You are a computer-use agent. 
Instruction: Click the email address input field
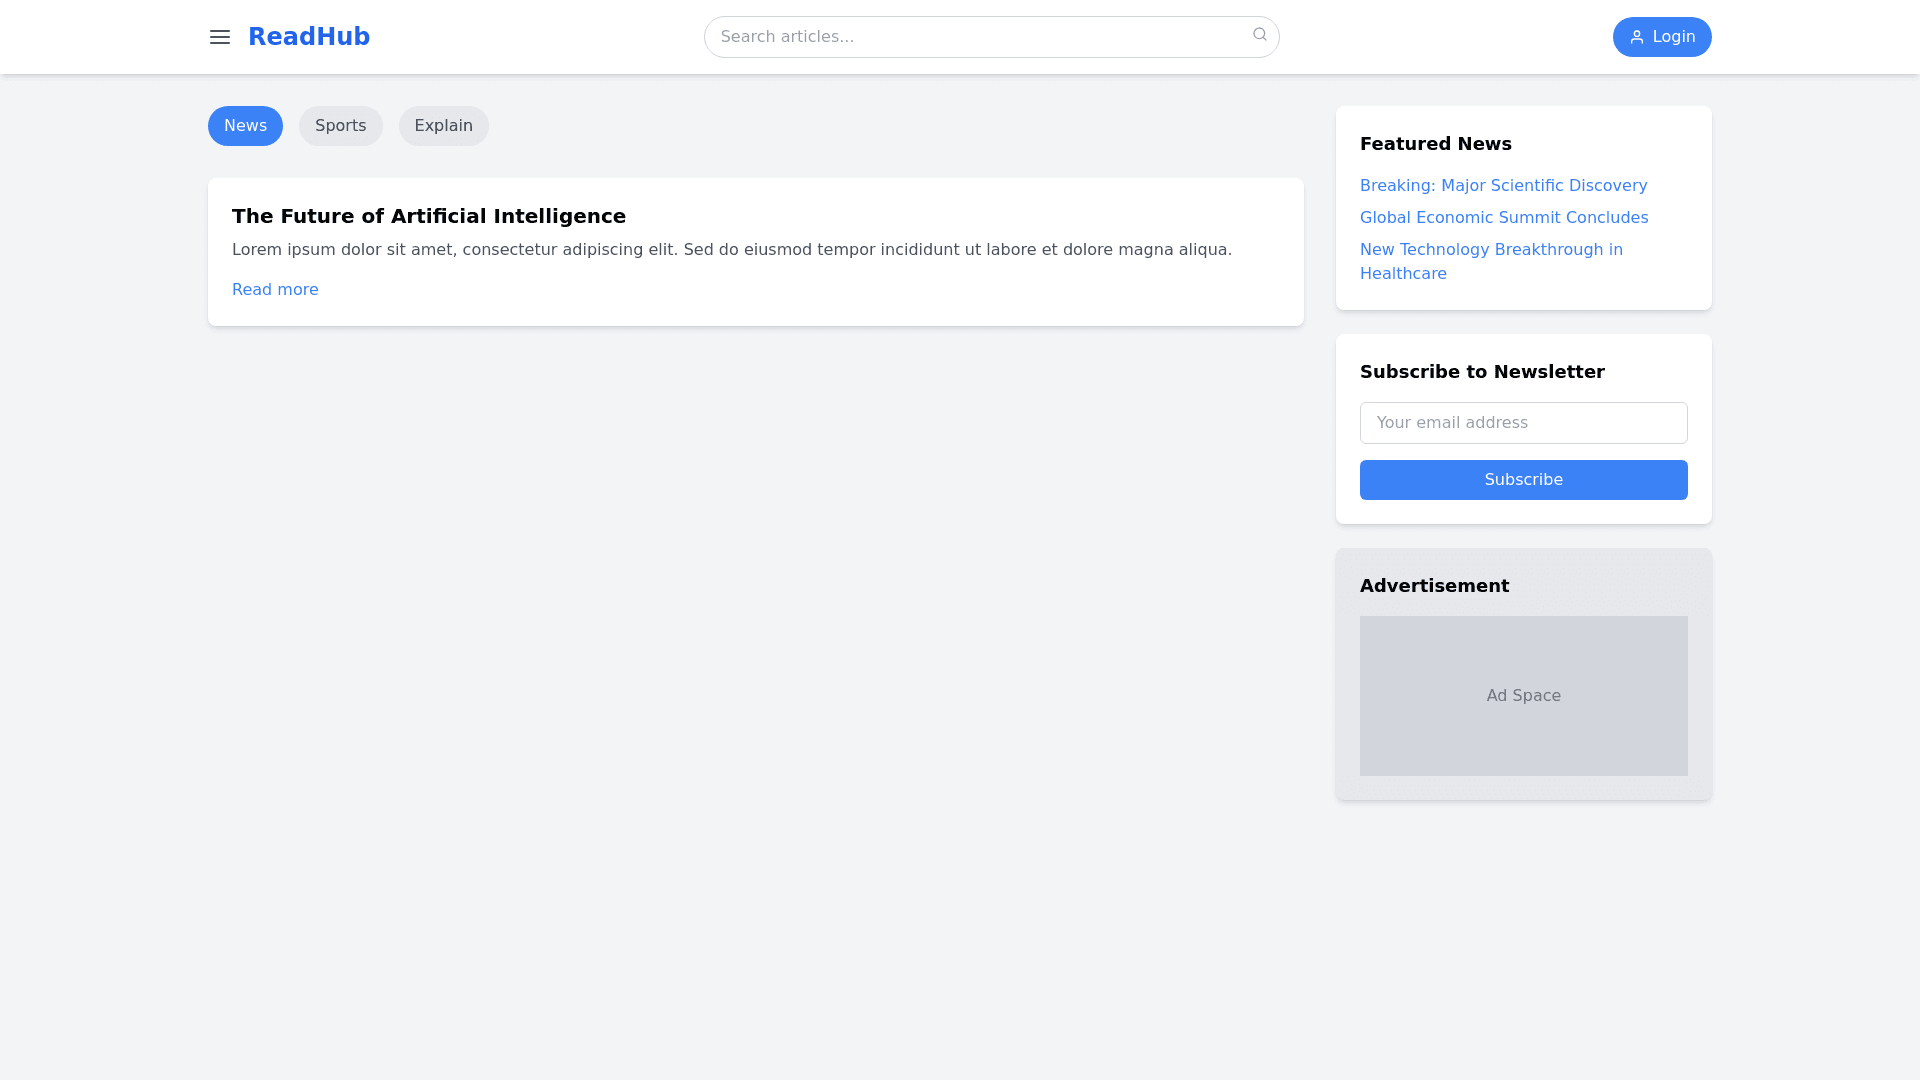tap(1523, 423)
